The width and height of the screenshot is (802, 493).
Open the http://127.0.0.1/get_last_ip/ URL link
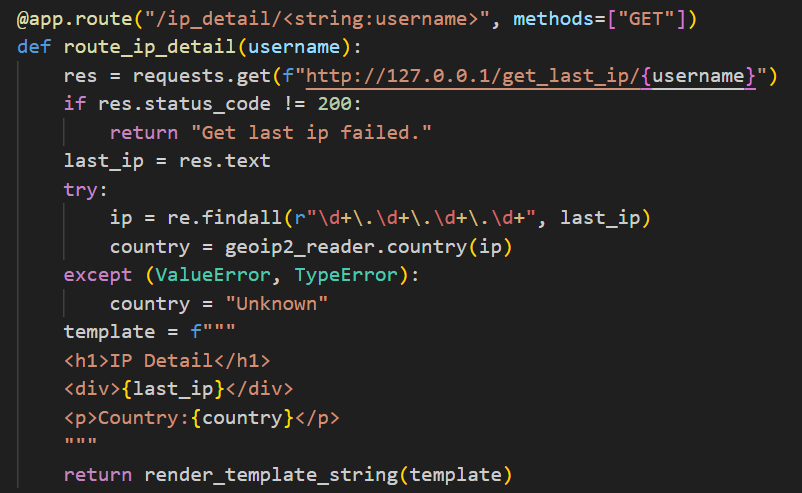(473, 76)
